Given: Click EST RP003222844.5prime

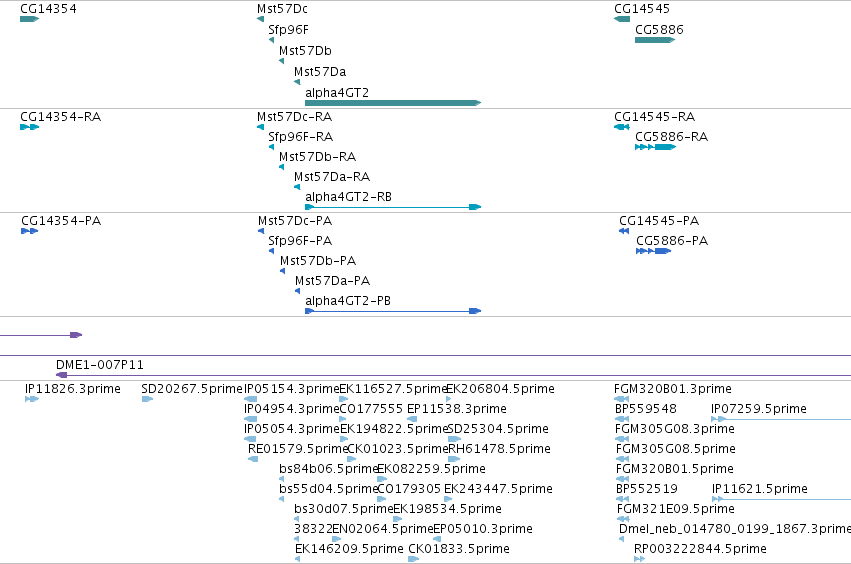Looking at the screenshot, I should (700, 549).
